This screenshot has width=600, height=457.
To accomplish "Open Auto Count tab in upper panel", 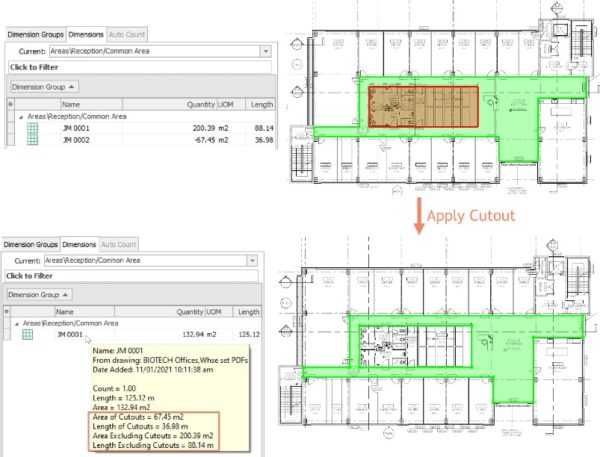I will pyautogui.click(x=127, y=34).
